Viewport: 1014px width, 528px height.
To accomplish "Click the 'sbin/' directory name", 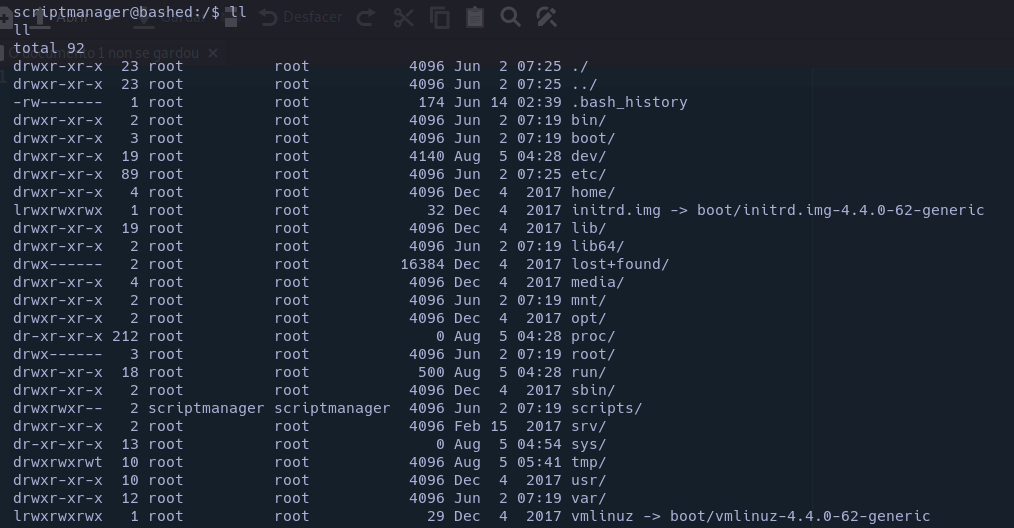I will click(x=593, y=391).
